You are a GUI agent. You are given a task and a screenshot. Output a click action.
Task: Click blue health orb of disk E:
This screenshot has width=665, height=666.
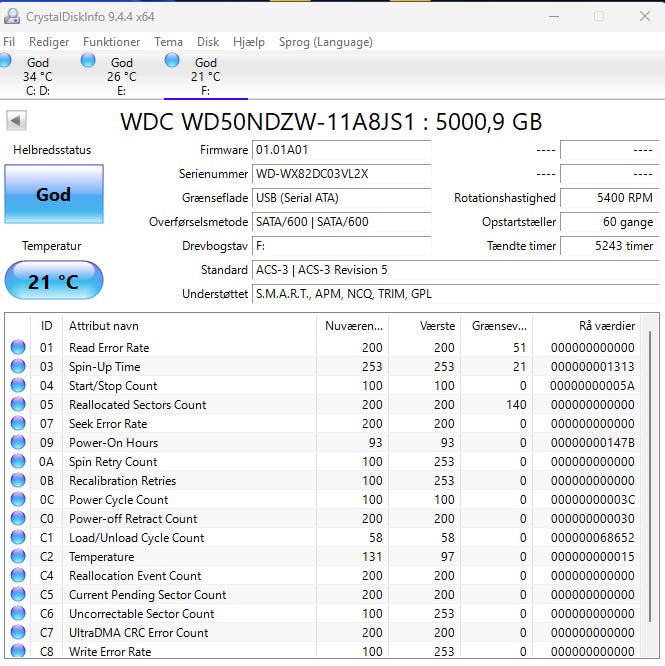88,60
